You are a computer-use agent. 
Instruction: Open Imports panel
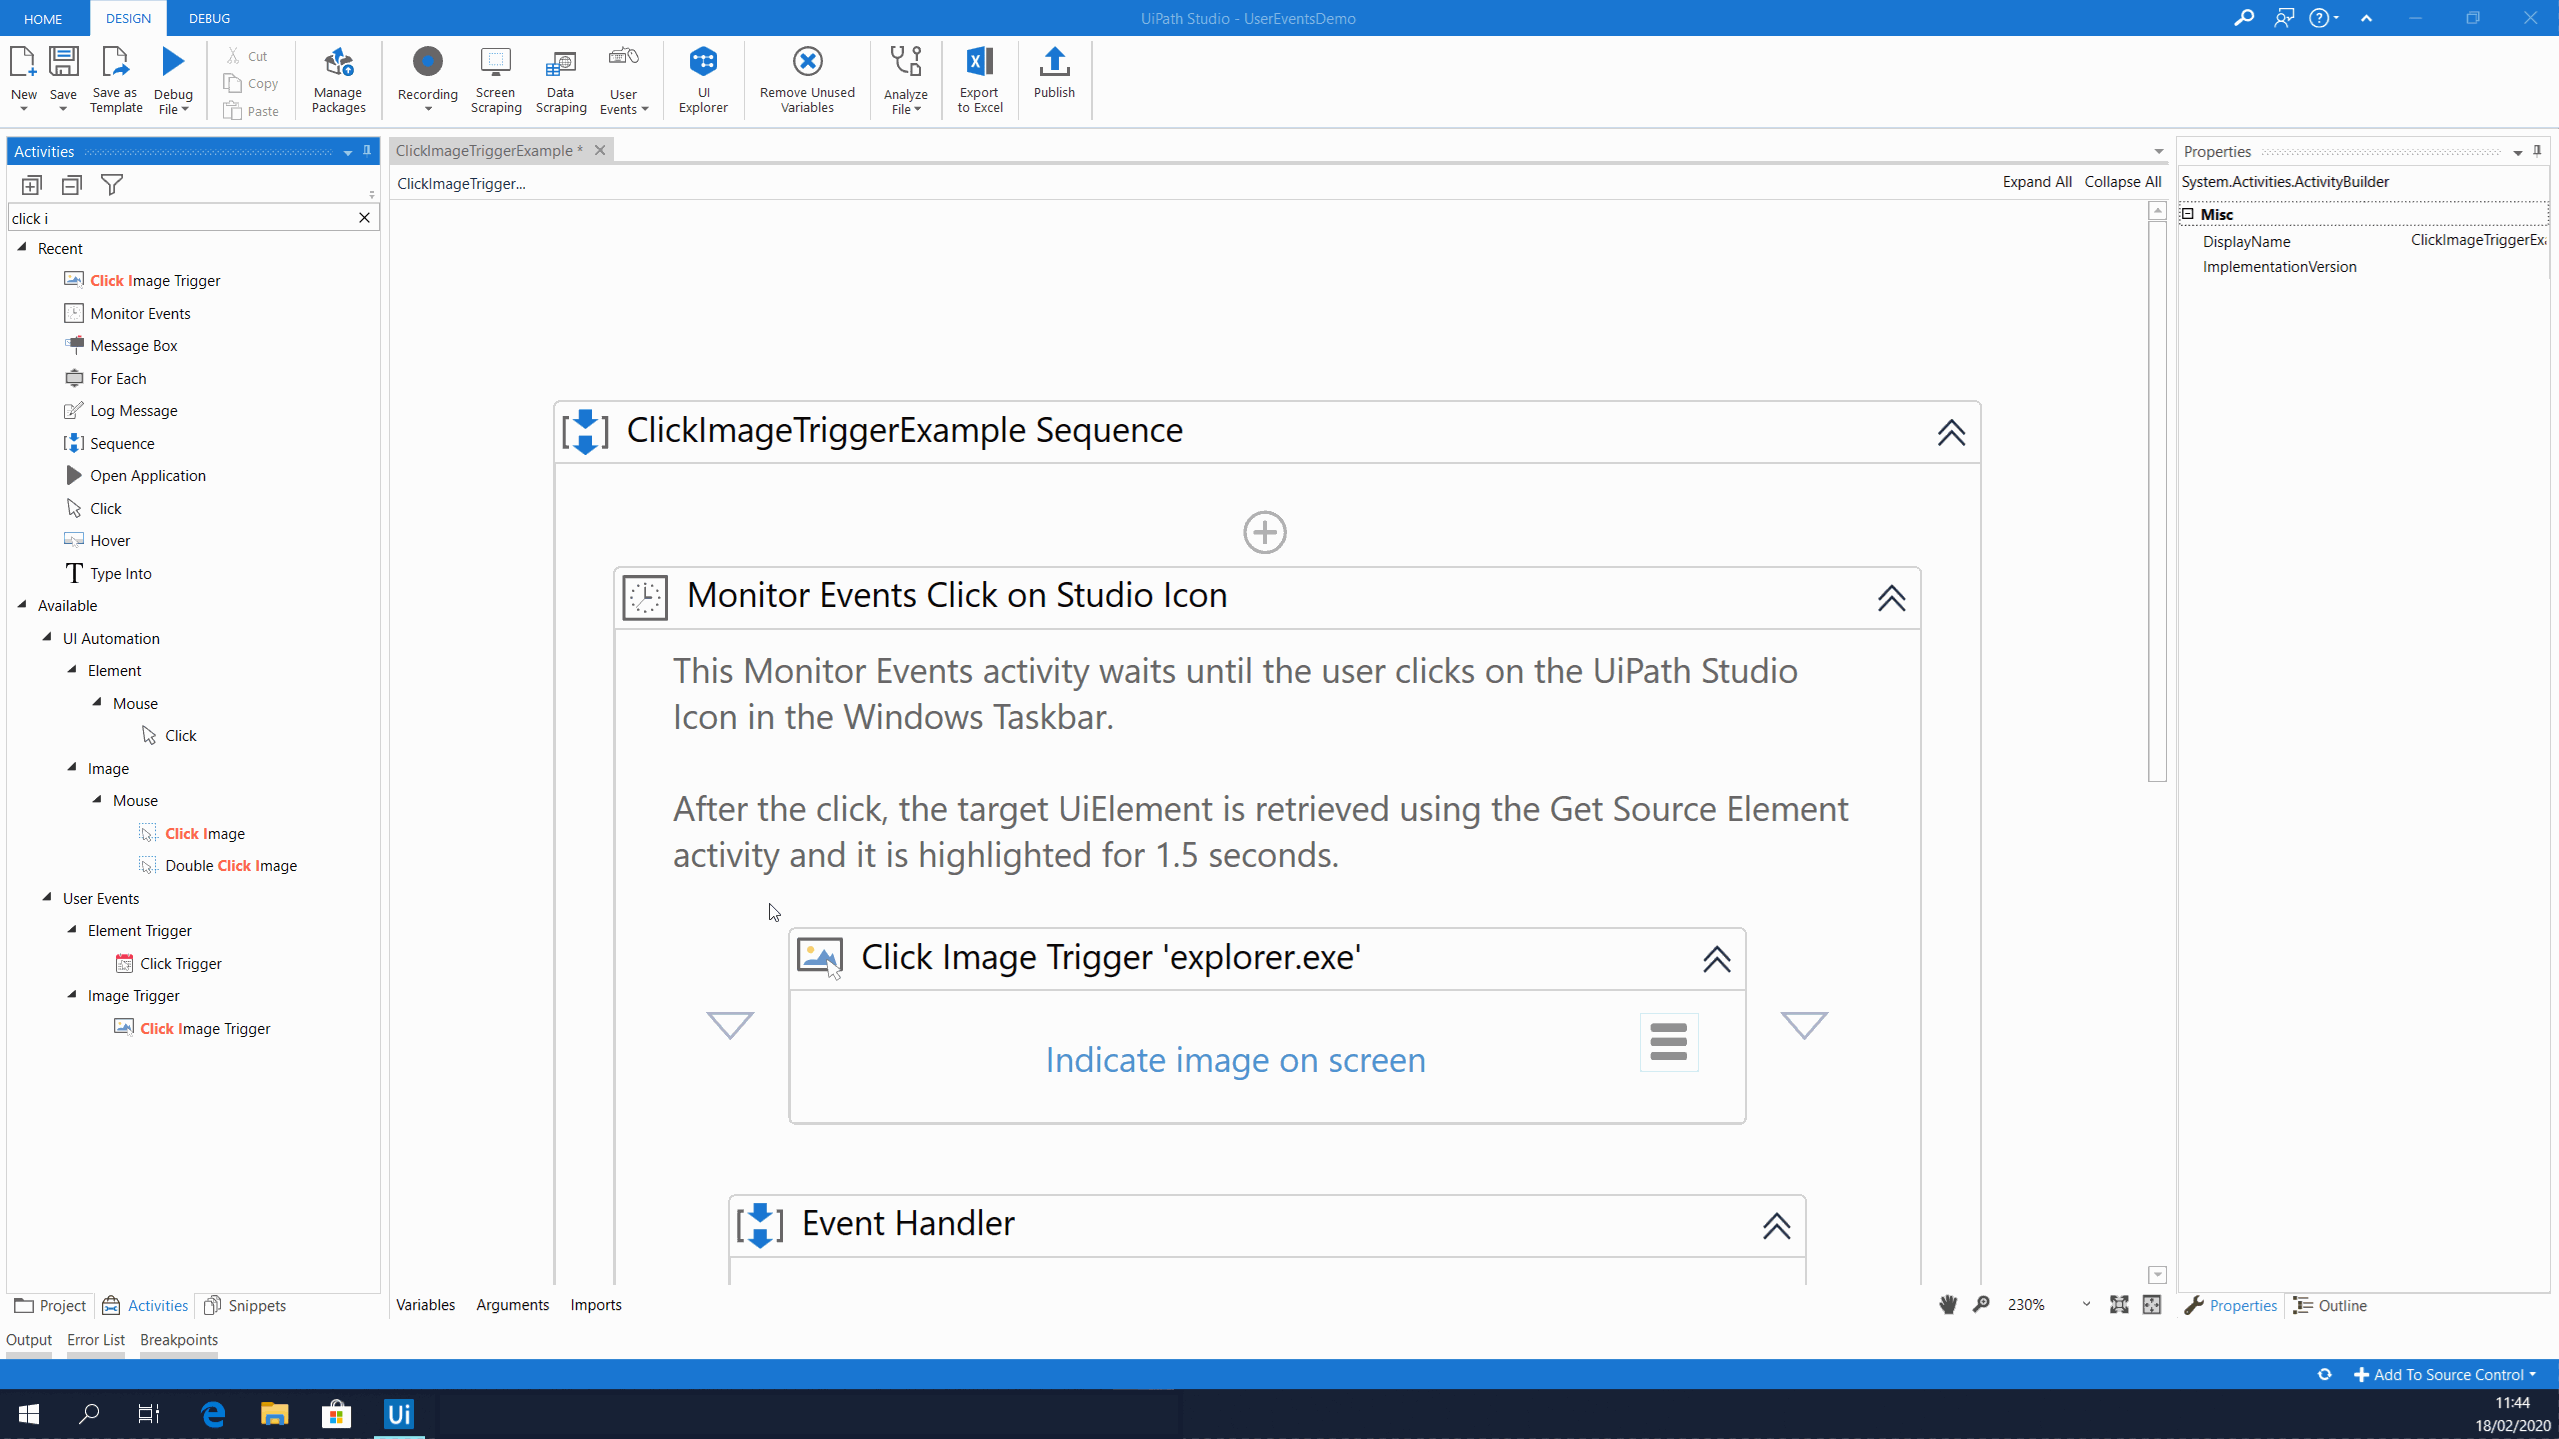(x=595, y=1304)
